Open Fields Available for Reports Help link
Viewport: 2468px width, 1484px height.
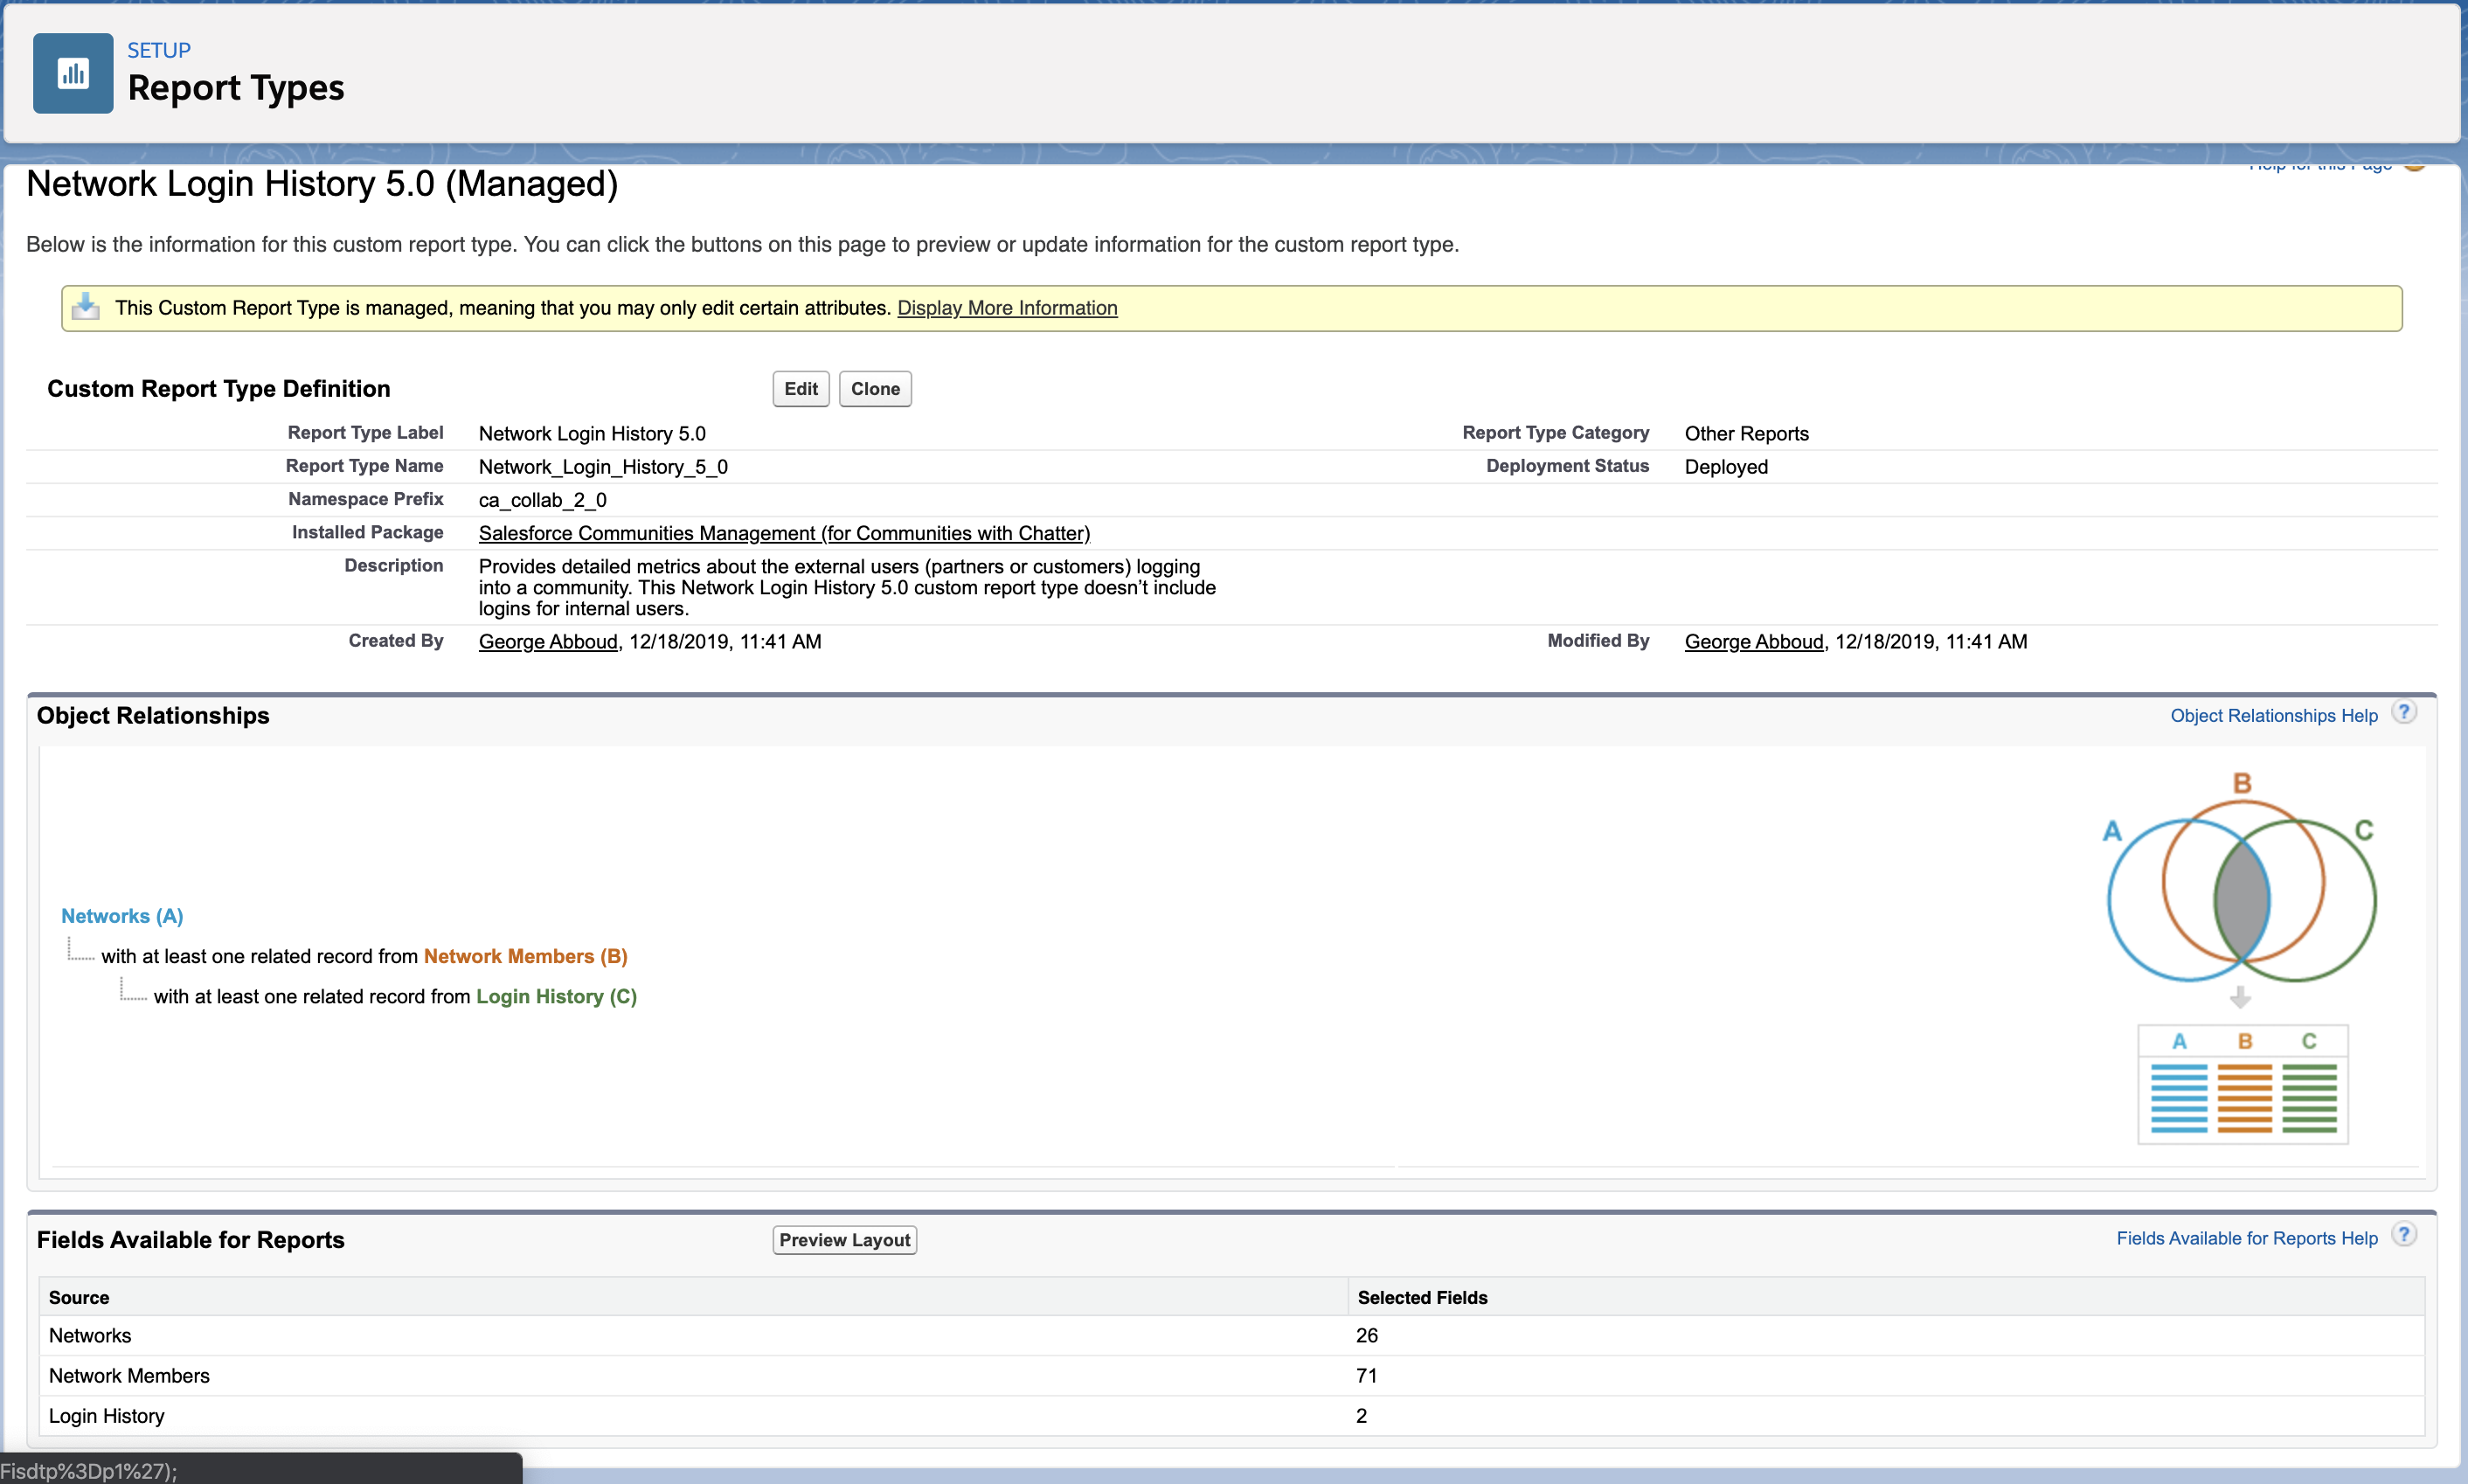pos(2246,1239)
